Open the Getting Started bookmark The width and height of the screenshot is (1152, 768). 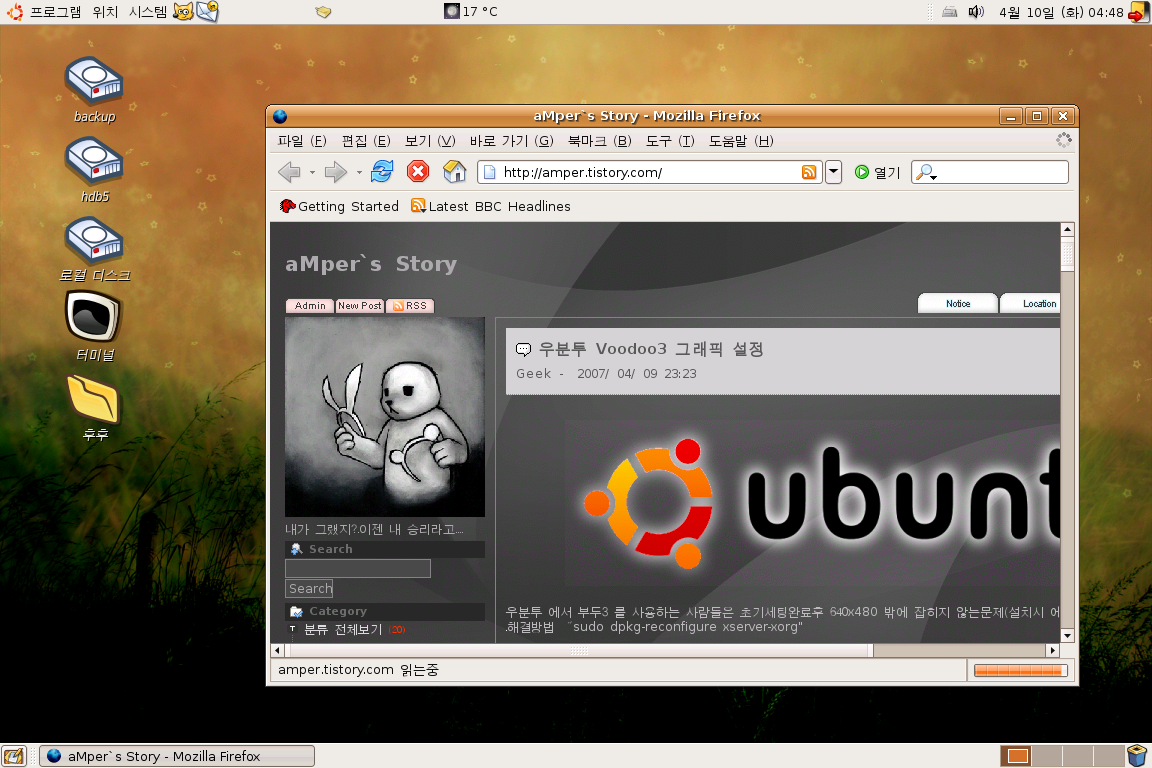[x=339, y=207]
